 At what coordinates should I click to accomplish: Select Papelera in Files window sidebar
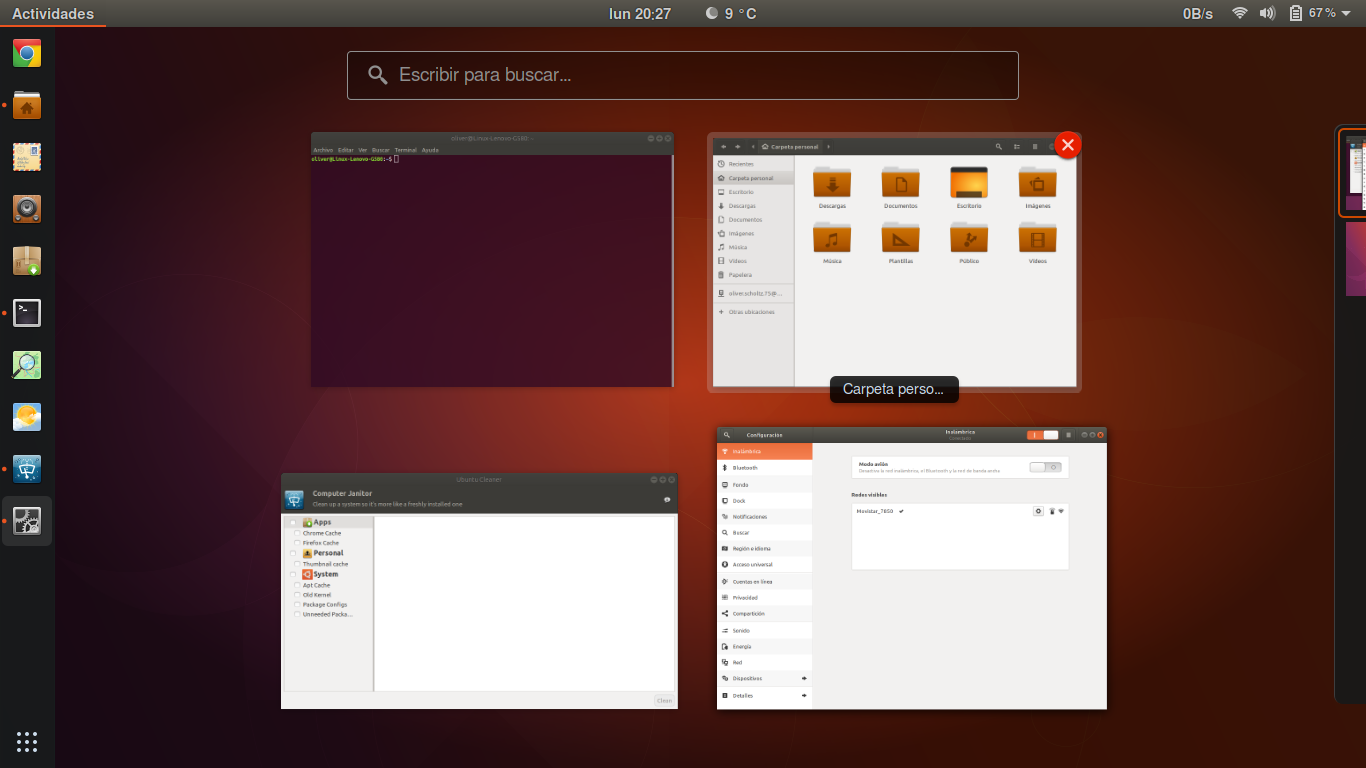pyautogui.click(x=753, y=275)
